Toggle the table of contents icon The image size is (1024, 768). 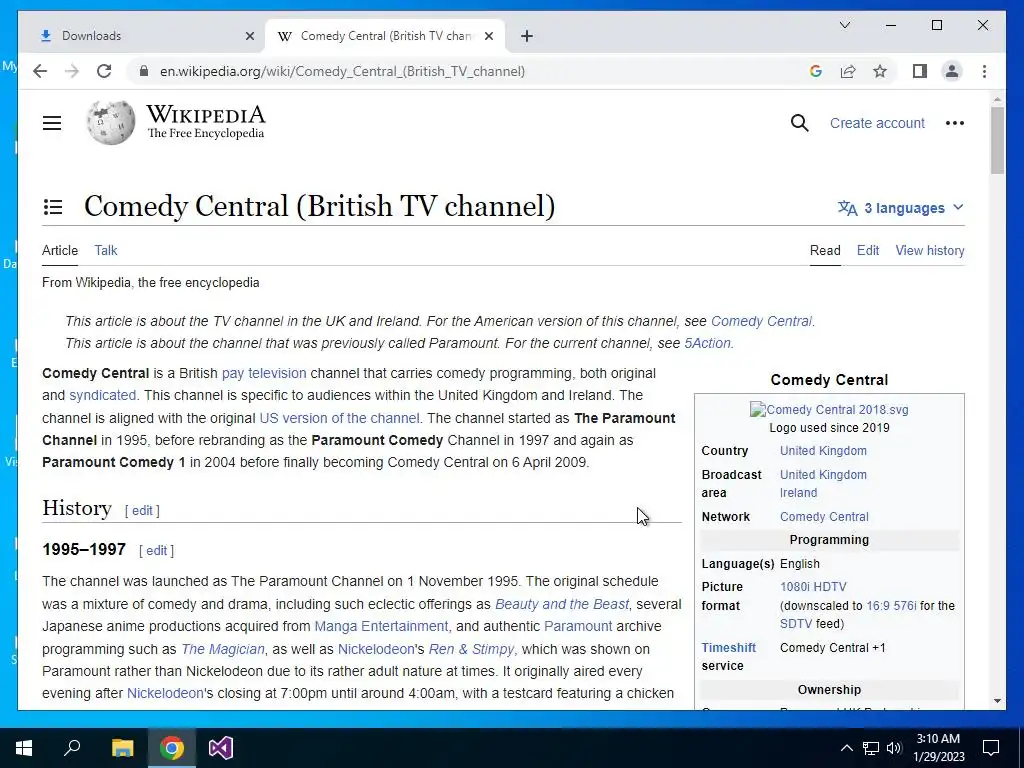click(x=53, y=207)
